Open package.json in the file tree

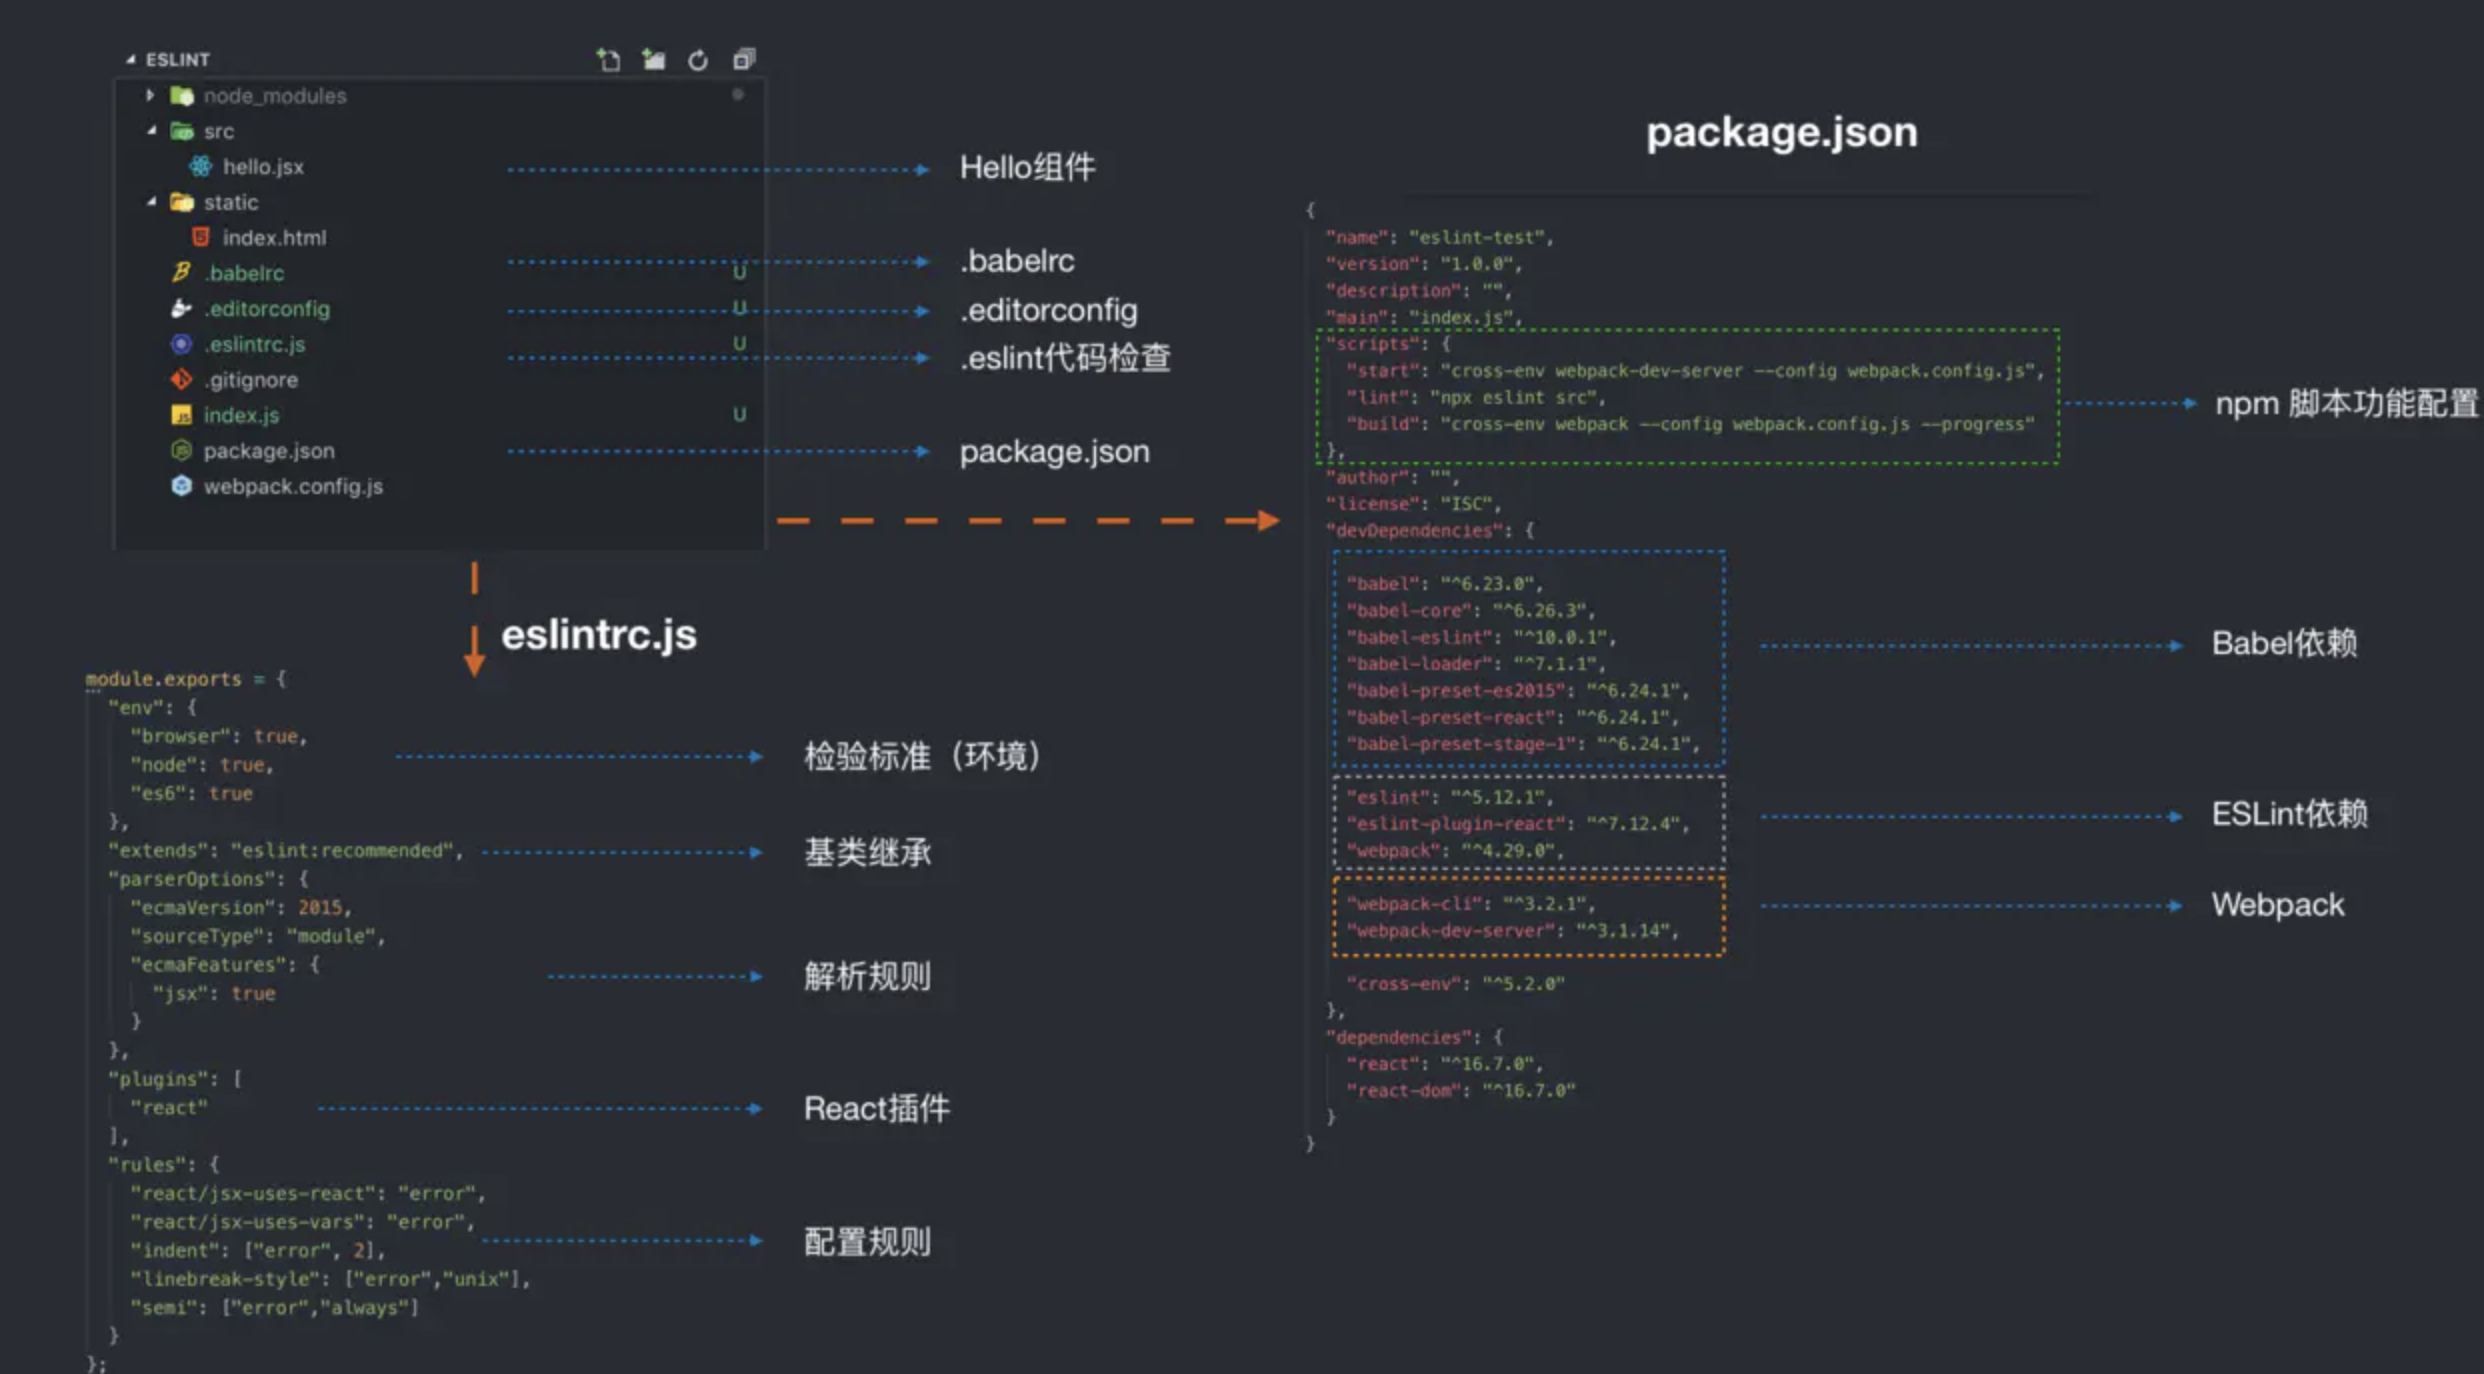coord(269,451)
